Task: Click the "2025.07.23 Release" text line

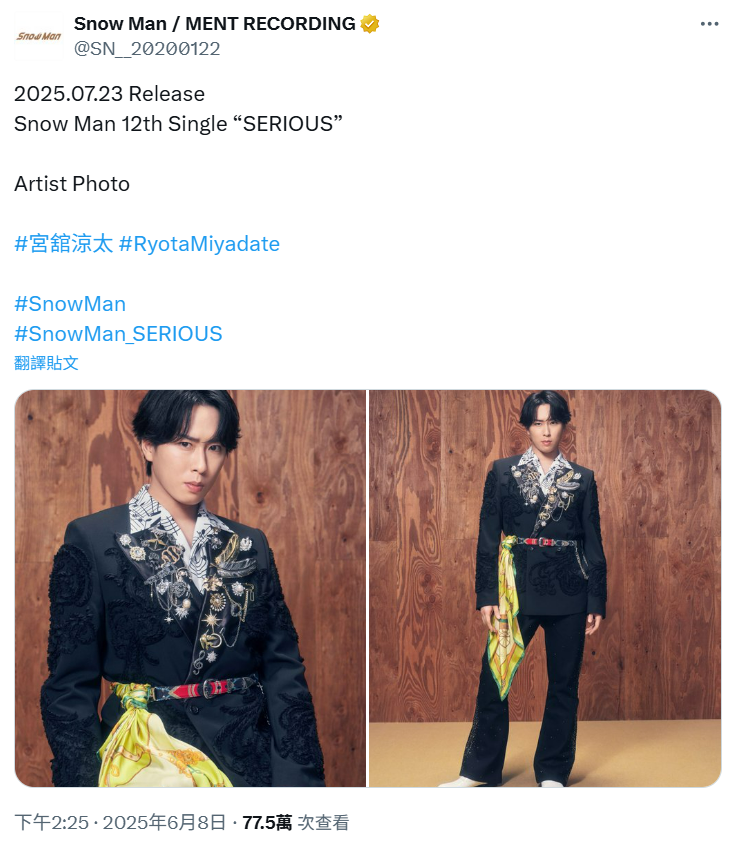Action: [x=110, y=94]
